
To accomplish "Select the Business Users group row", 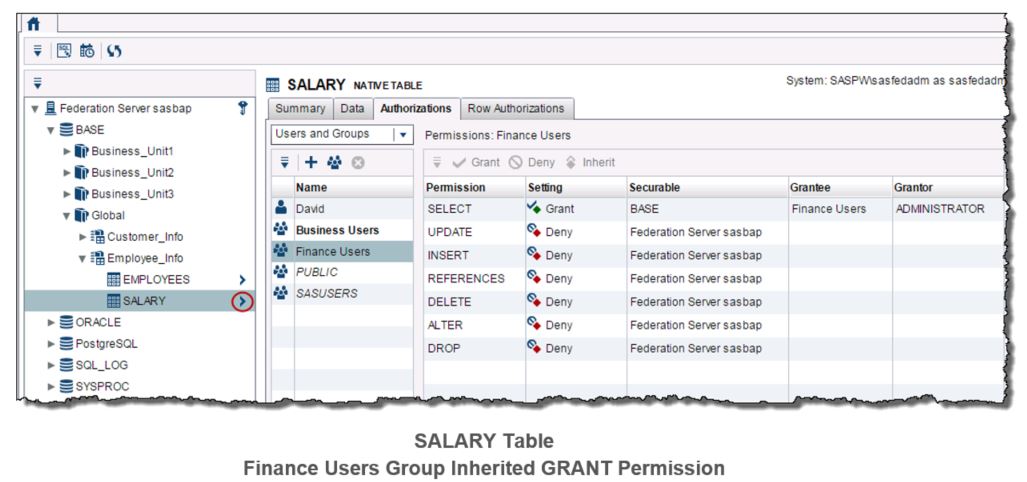I will pyautogui.click(x=337, y=230).
